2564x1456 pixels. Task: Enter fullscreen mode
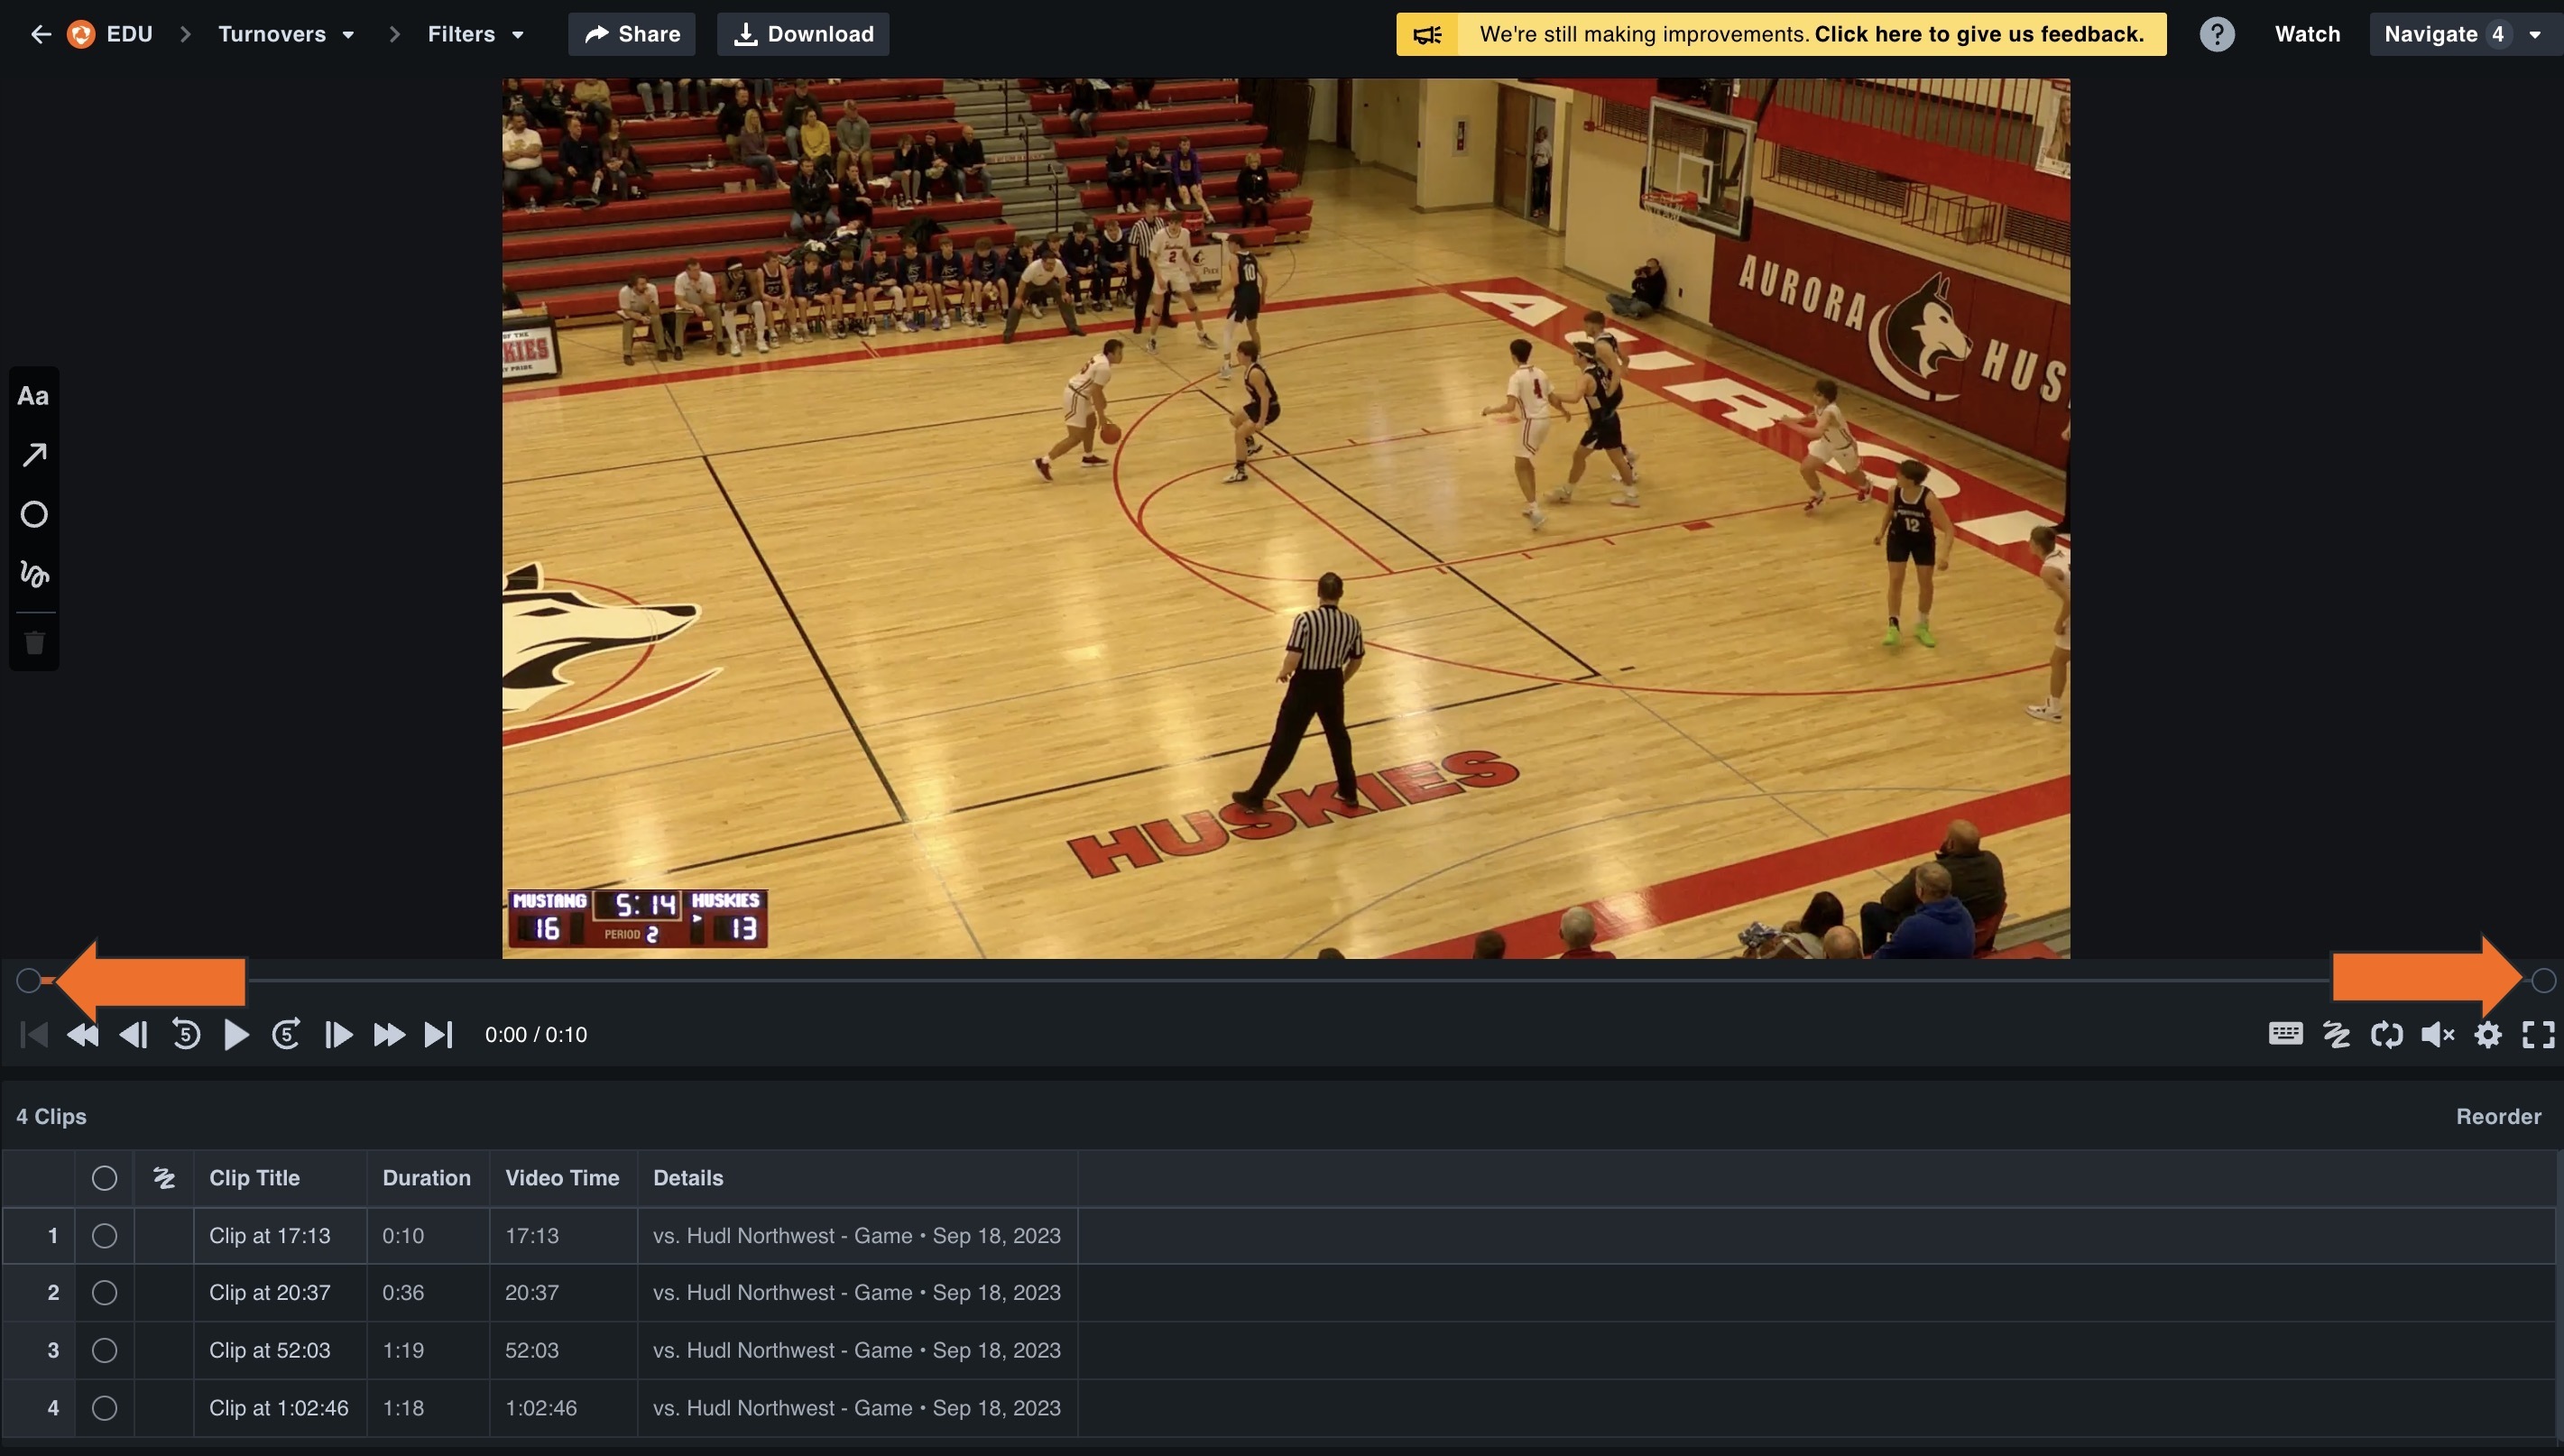tap(2538, 1034)
